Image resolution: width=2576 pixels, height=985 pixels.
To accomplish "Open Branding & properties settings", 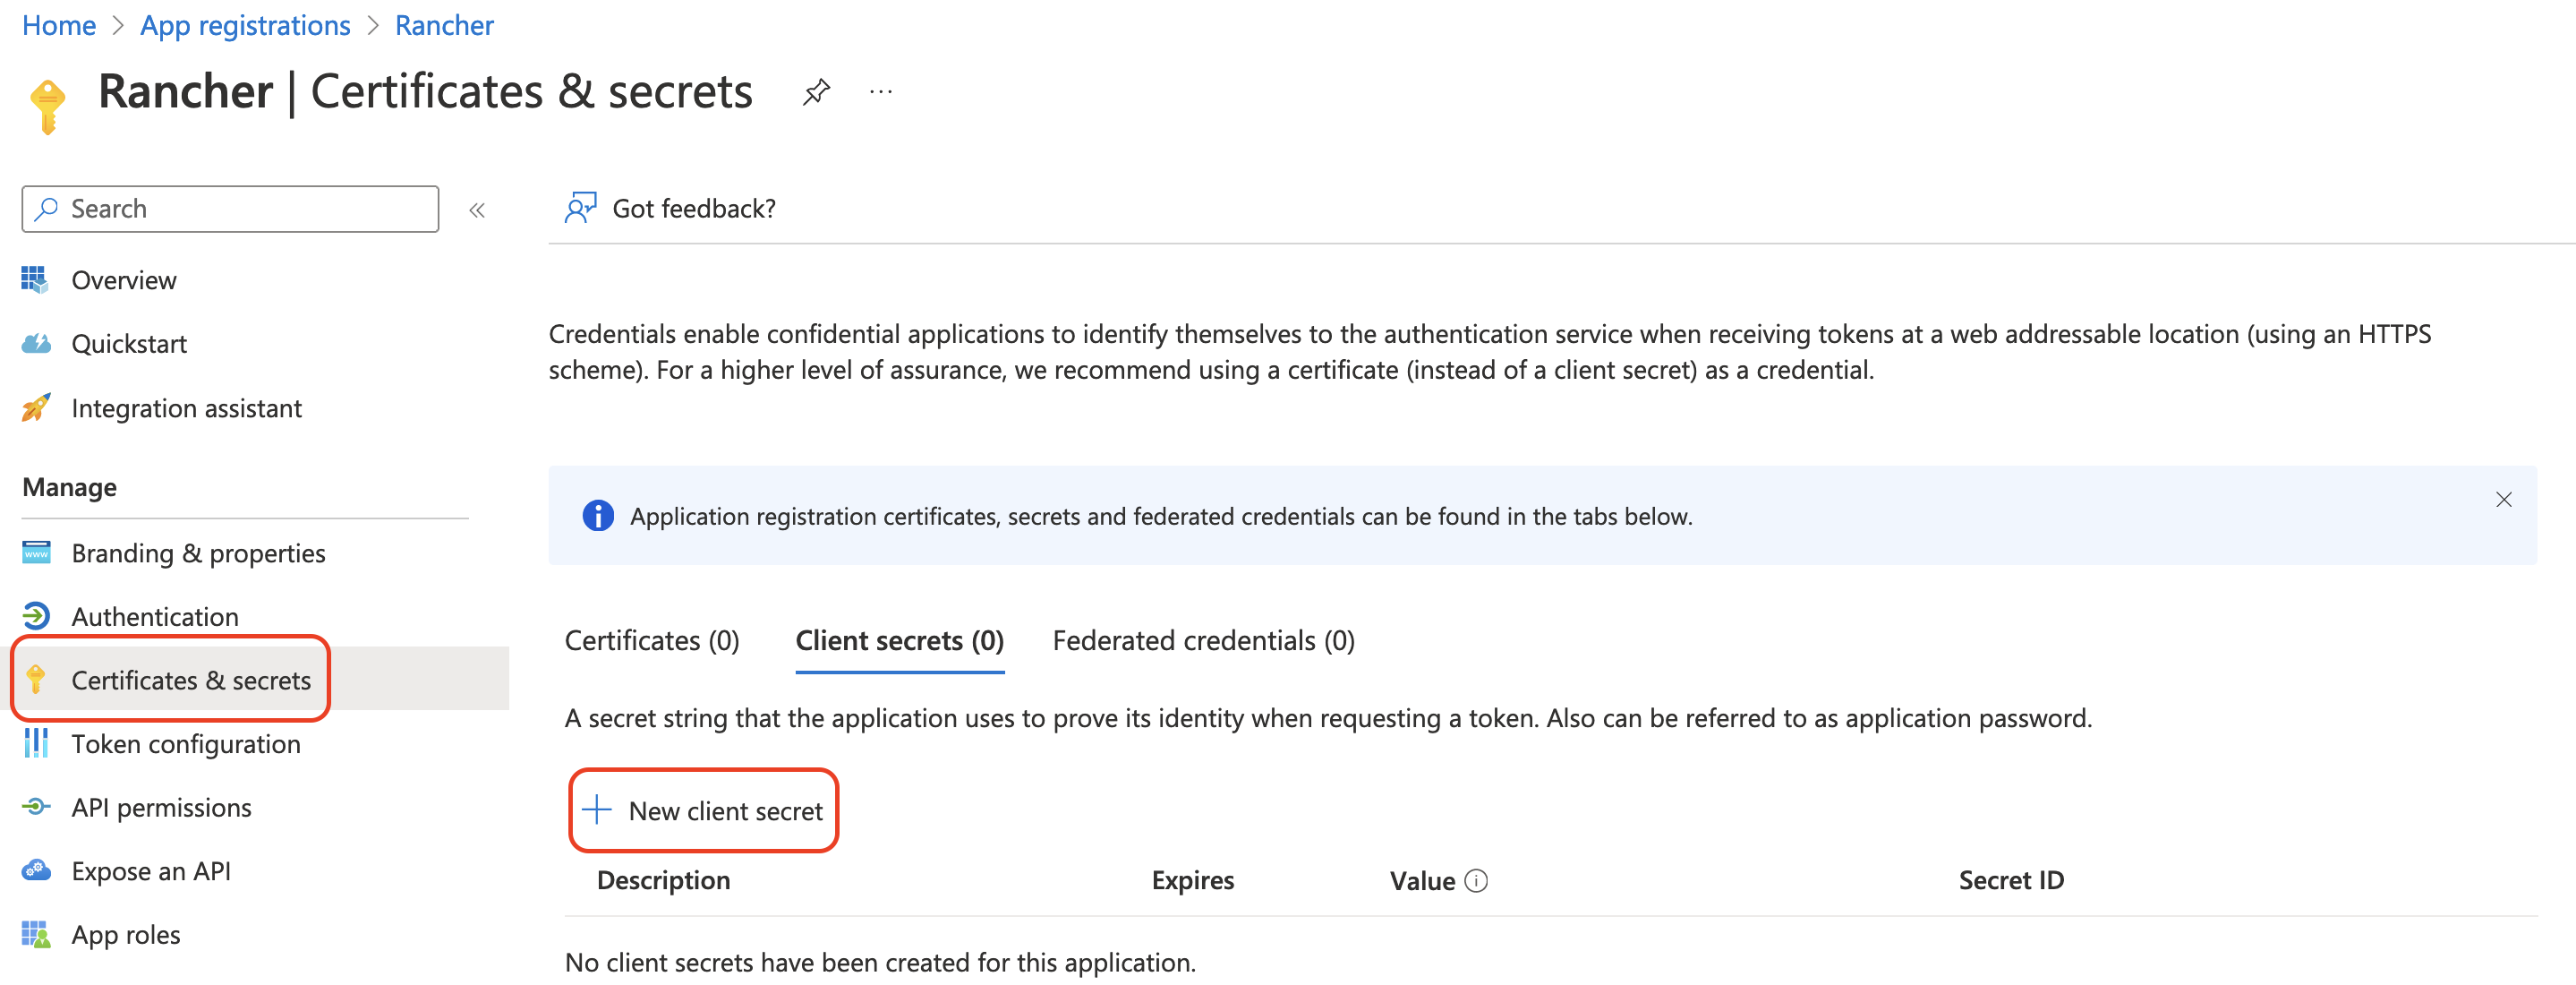I will (197, 553).
